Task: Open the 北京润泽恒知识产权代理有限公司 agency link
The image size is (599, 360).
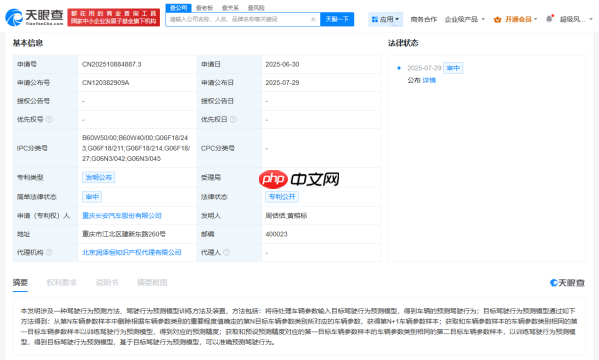Action: pyautogui.click(x=132, y=252)
